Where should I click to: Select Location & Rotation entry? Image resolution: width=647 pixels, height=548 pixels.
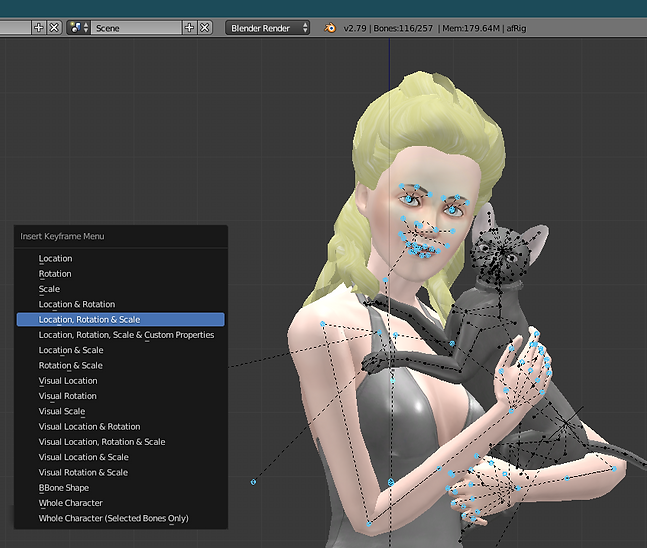120,304
